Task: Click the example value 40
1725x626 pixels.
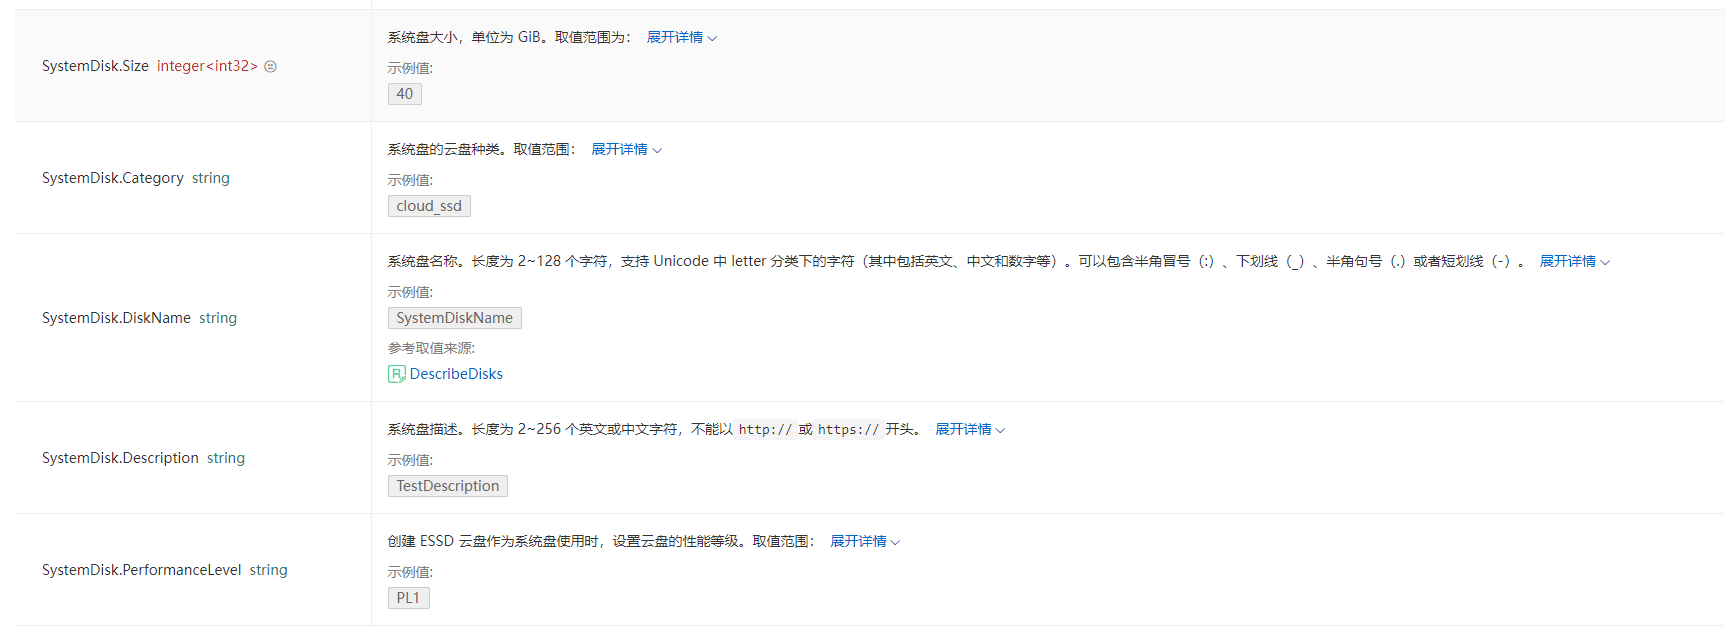Action: click(x=405, y=94)
